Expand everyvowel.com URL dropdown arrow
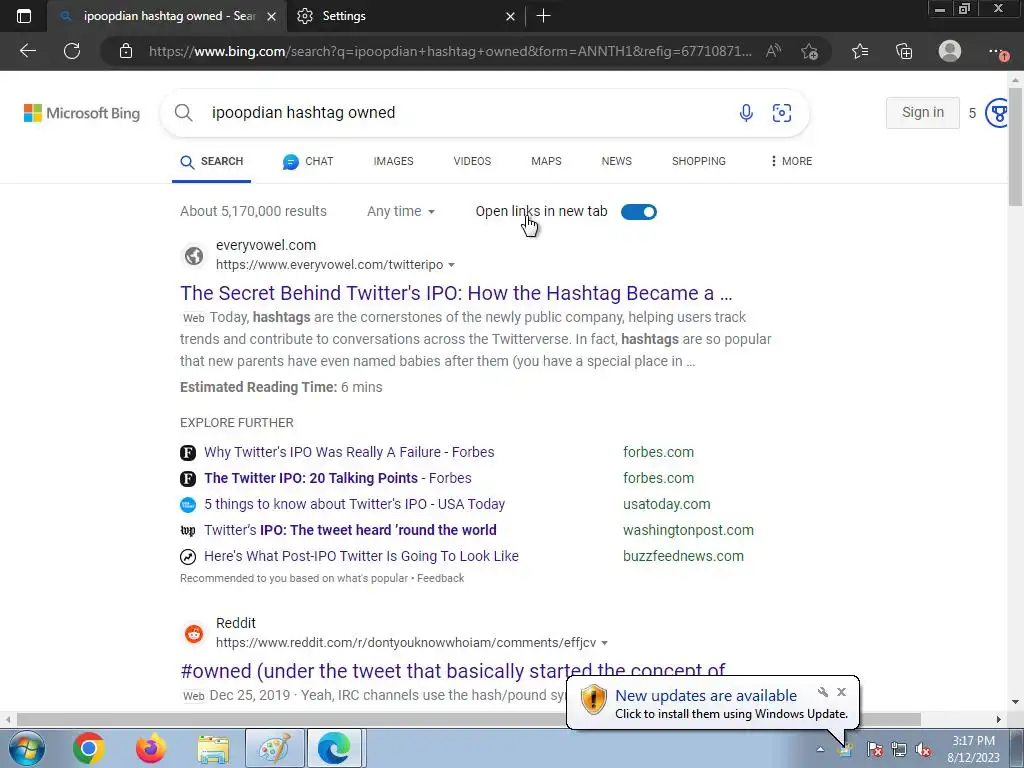1024x768 pixels. [x=451, y=265]
